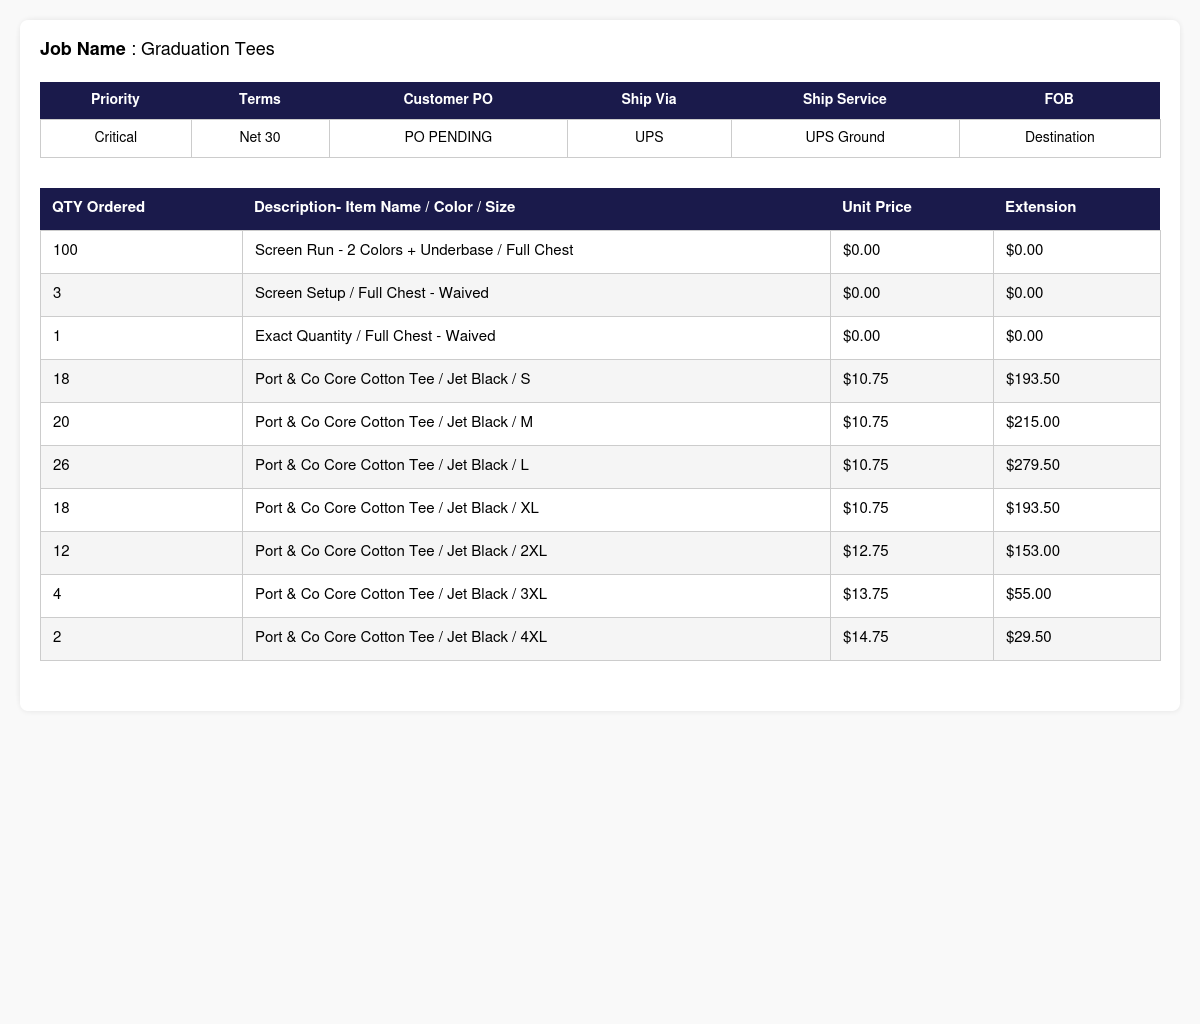Image resolution: width=1200 pixels, height=1024 pixels.
Task: Select quantity 20 cell
Action: pyautogui.click(x=141, y=424)
